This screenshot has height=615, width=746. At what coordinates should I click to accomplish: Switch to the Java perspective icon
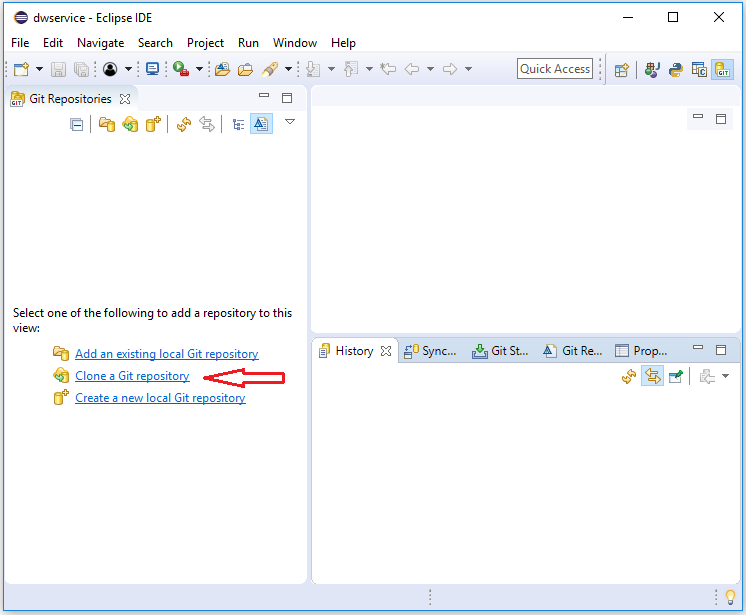coord(652,70)
